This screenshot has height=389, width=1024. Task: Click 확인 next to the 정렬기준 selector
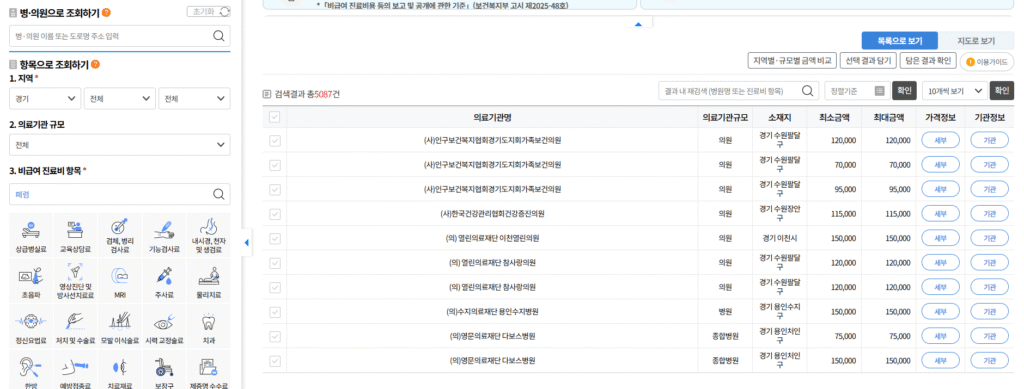904,90
